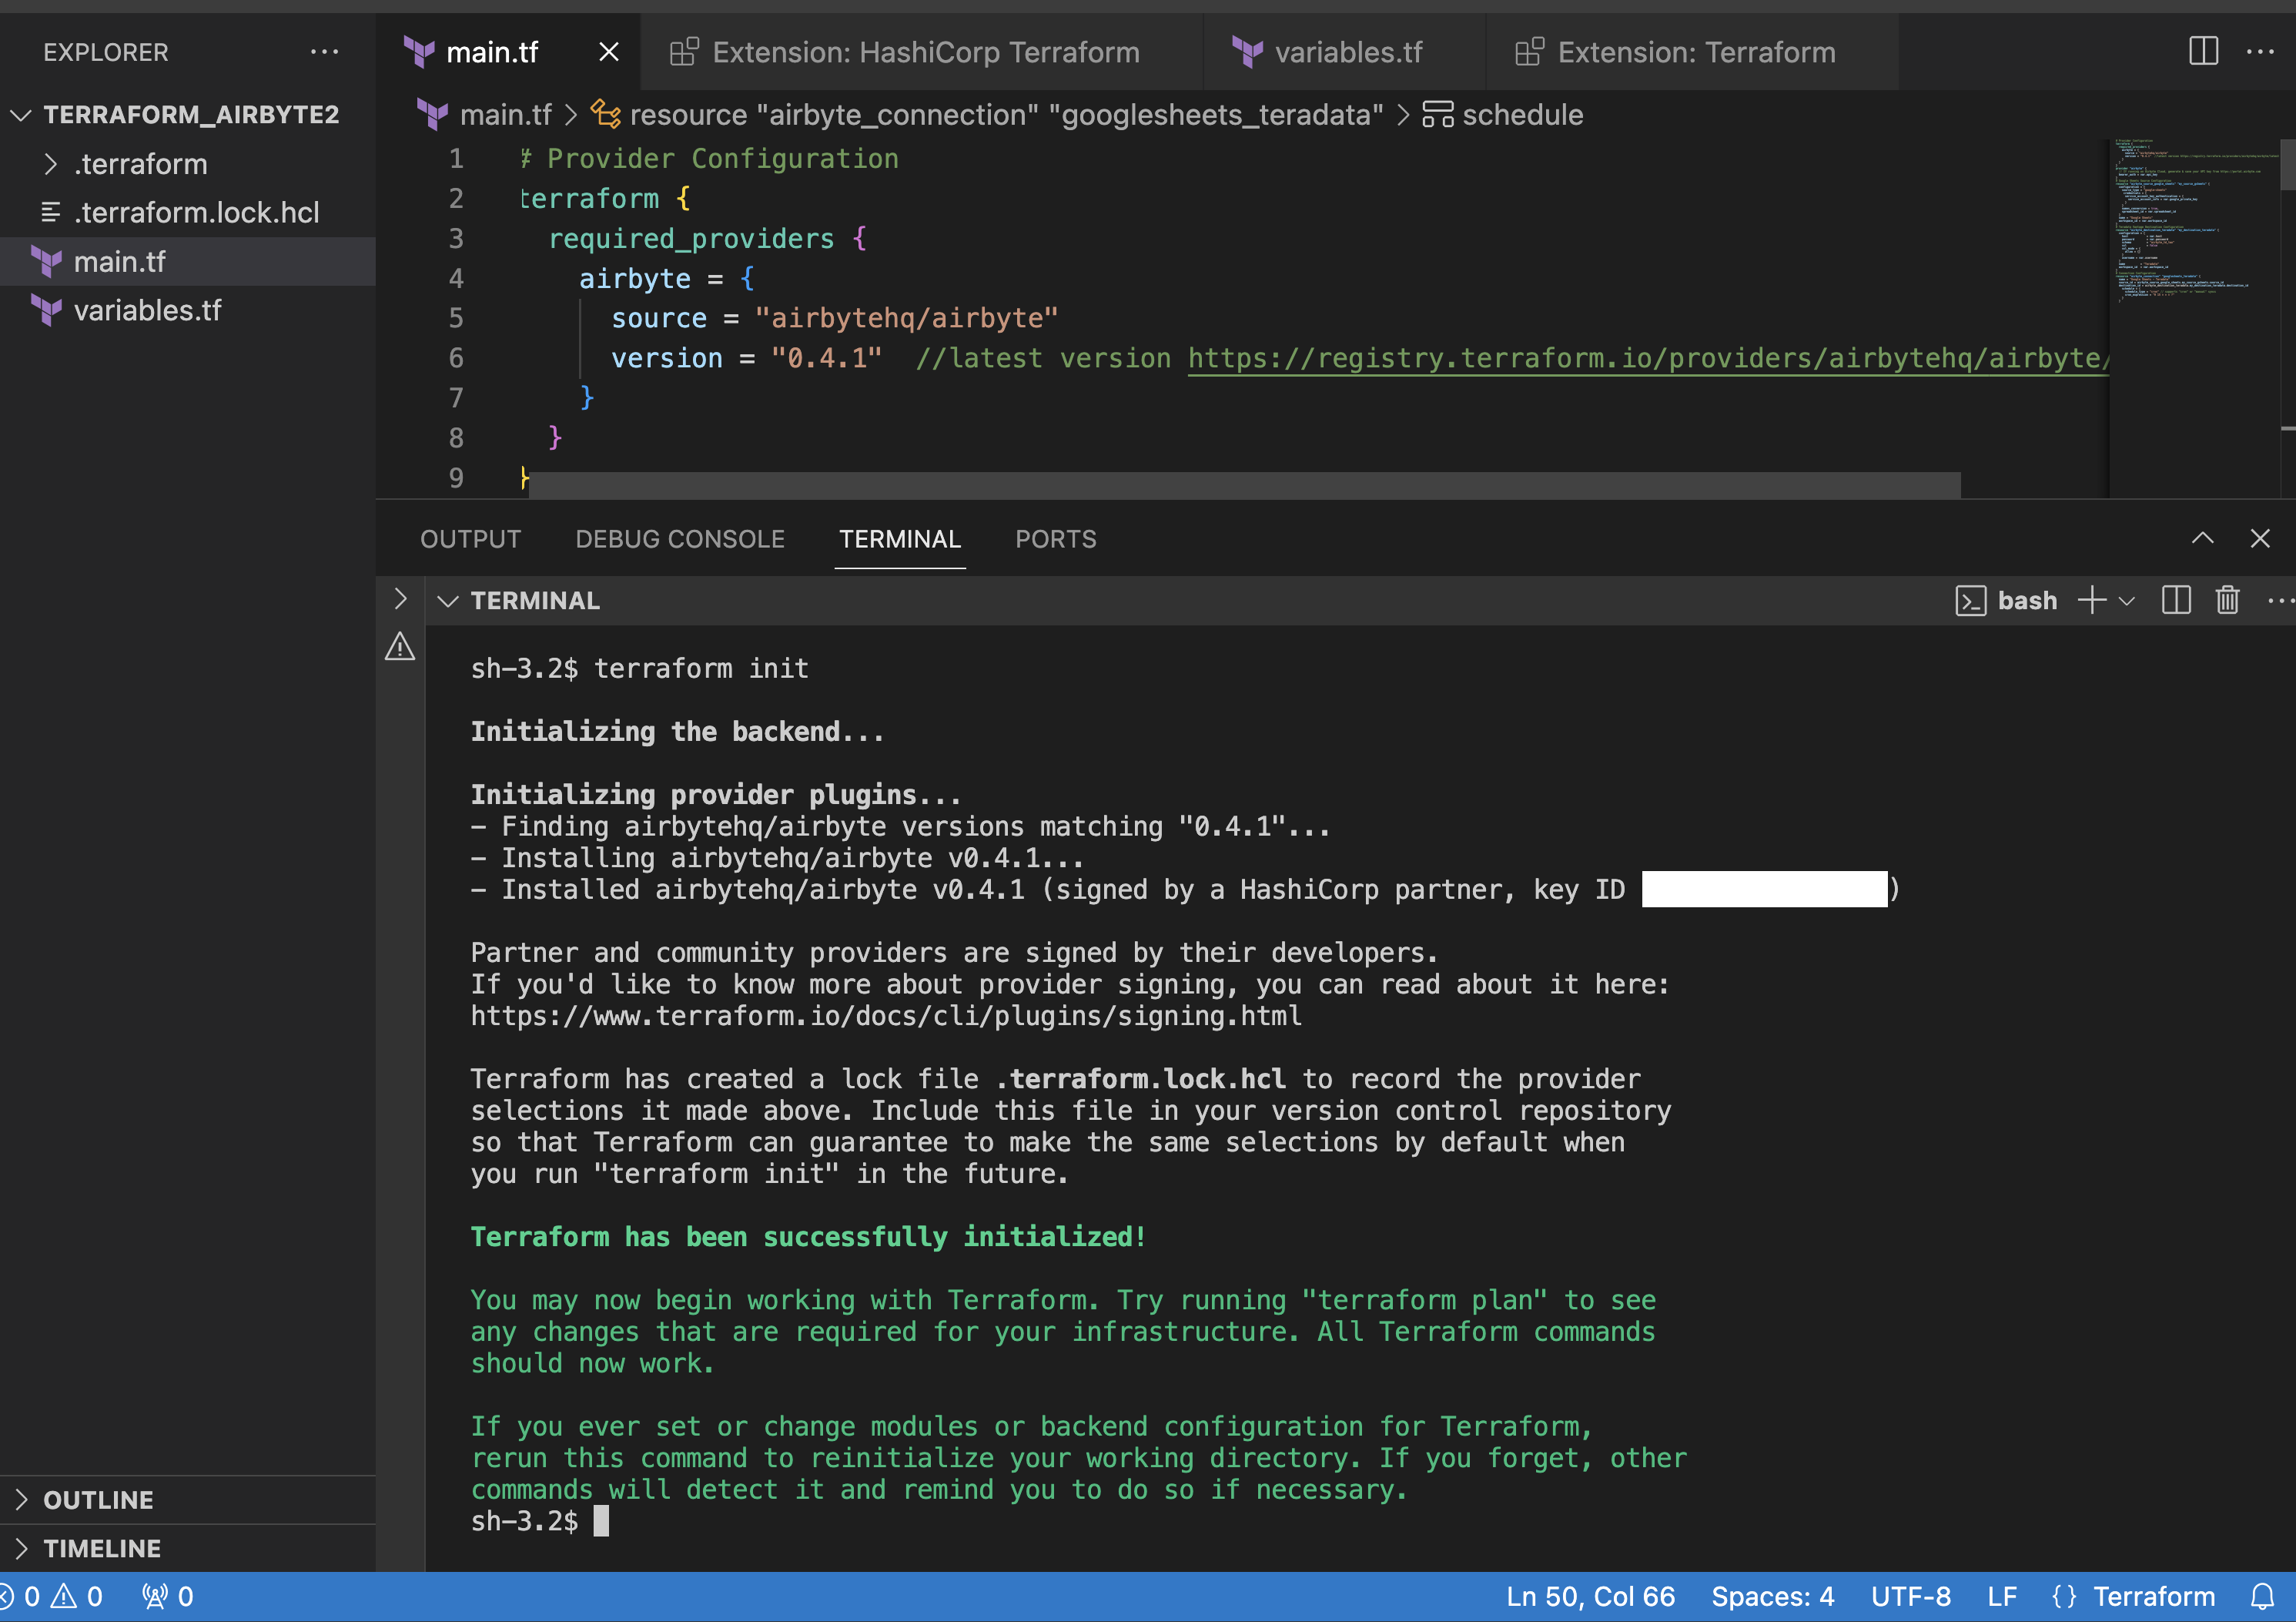Click the PORTS tab in panel
The width and height of the screenshot is (2296, 1622).
pyautogui.click(x=1054, y=537)
